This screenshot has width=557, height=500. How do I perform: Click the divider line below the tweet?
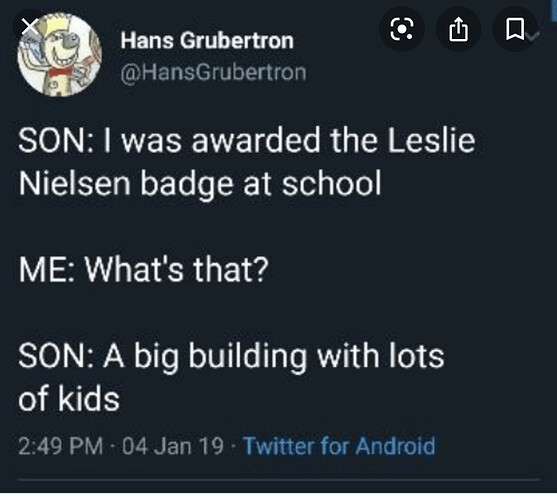[278, 480]
